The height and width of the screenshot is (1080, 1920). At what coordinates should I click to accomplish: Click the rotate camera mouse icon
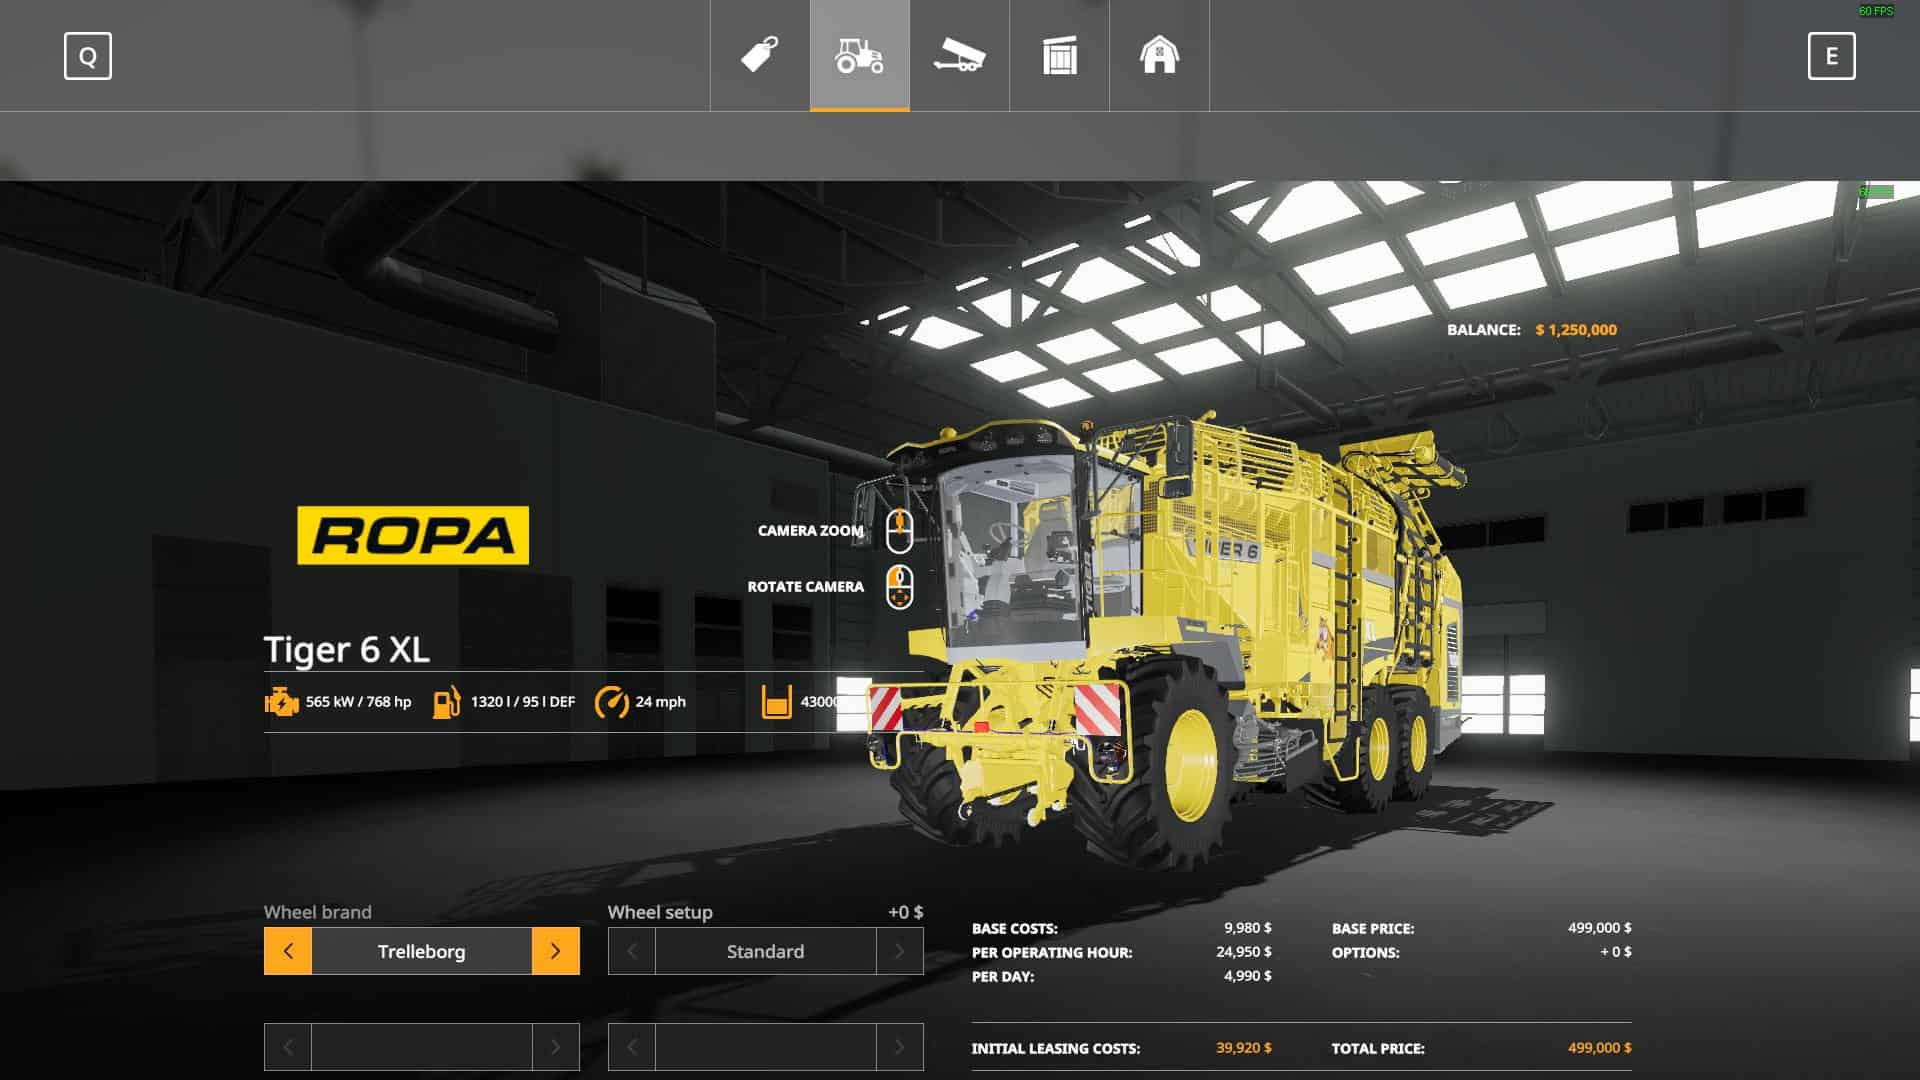coord(900,587)
